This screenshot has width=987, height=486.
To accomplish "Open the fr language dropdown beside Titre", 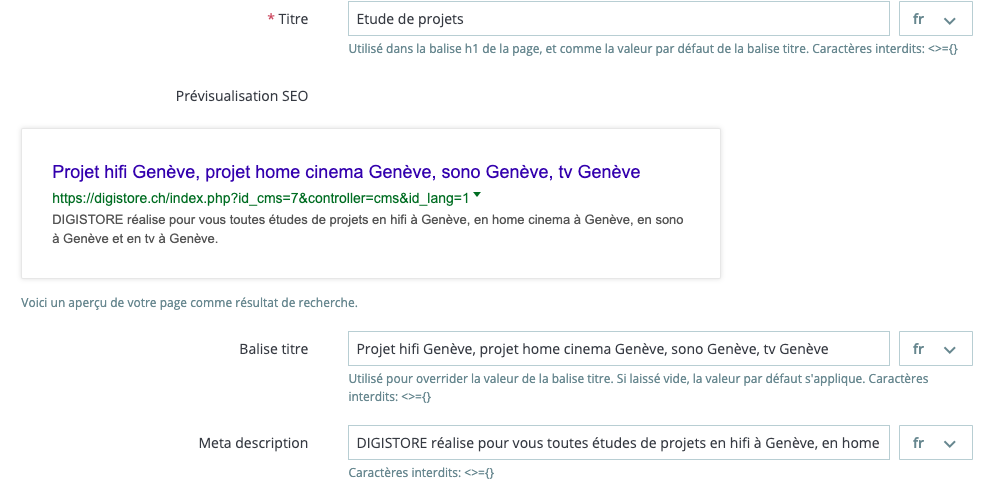I will (935, 19).
